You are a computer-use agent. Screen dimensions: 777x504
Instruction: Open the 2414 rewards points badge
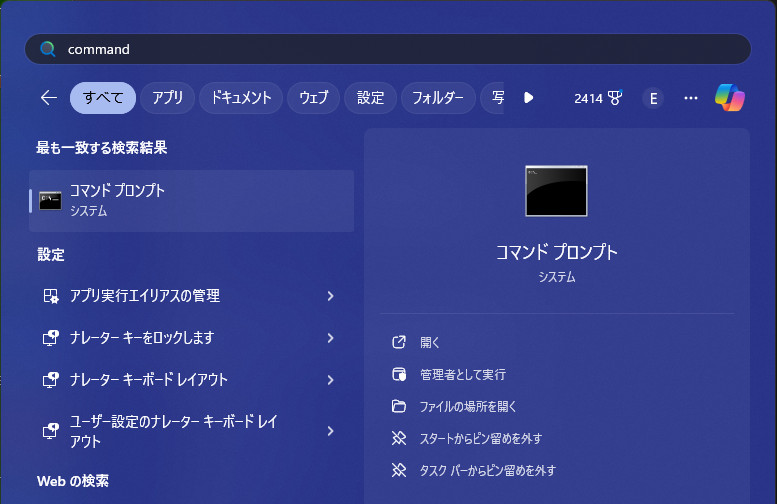click(598, 98)
